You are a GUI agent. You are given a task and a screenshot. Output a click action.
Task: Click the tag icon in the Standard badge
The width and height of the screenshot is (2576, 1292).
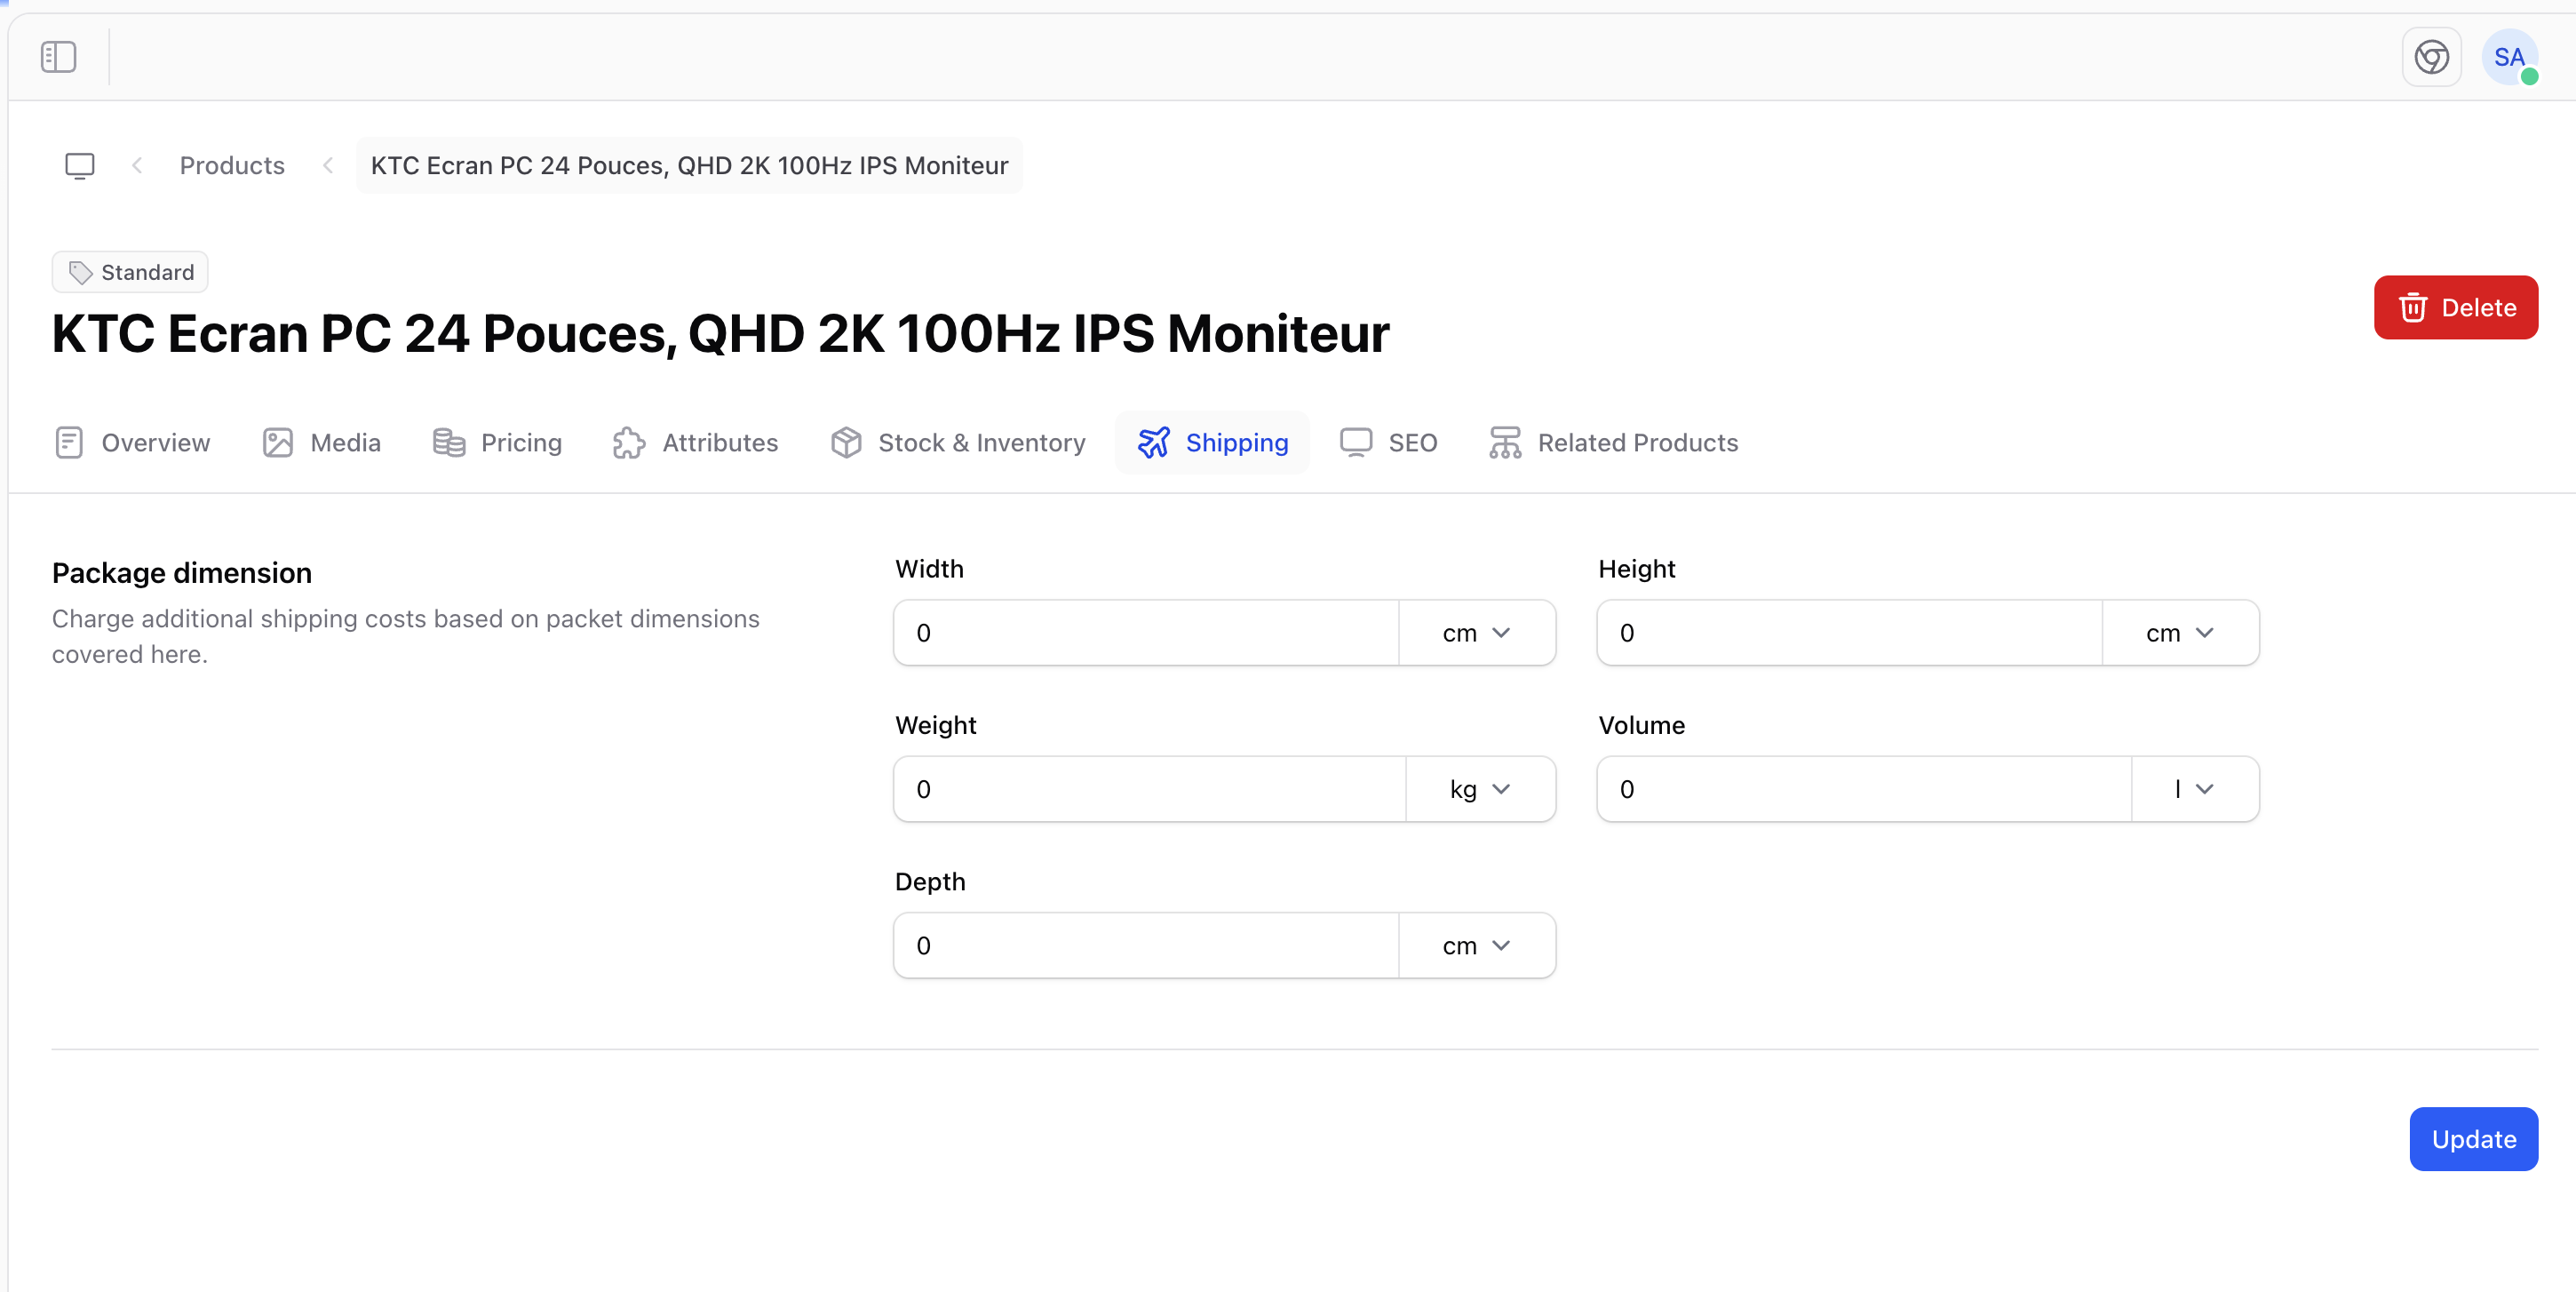(x=80, y=271)
